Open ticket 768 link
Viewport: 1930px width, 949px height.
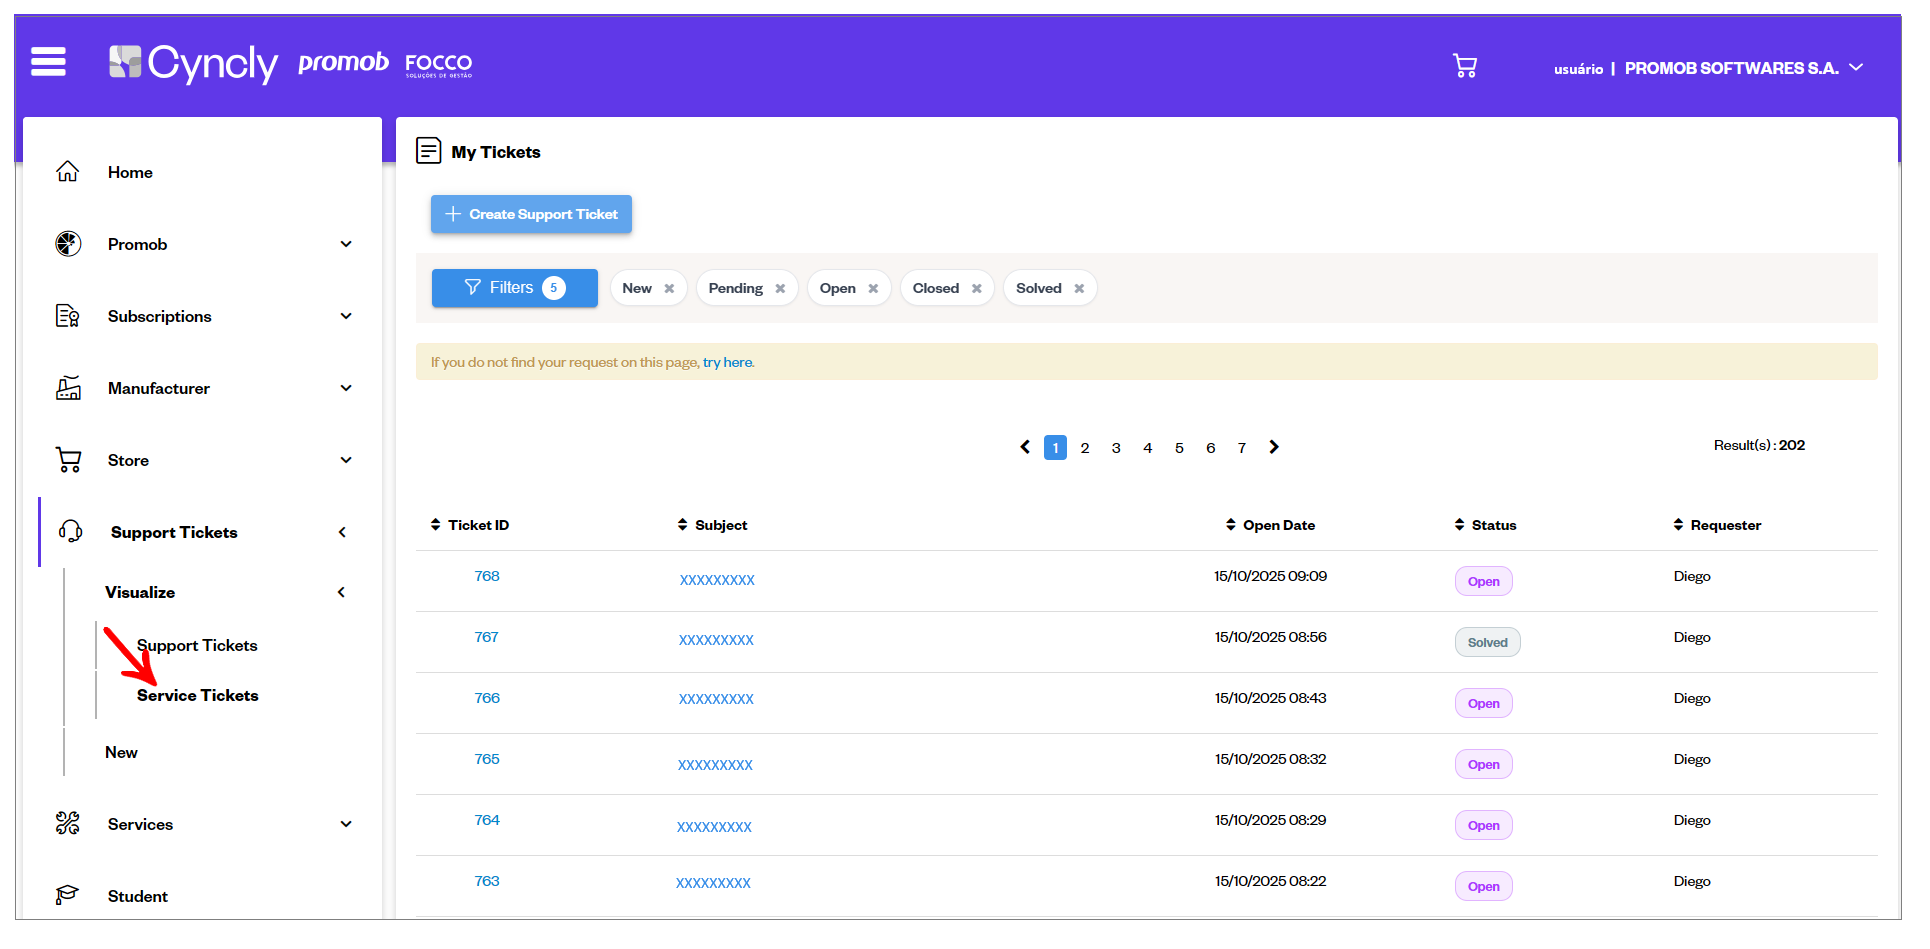(x=487, y=576)
